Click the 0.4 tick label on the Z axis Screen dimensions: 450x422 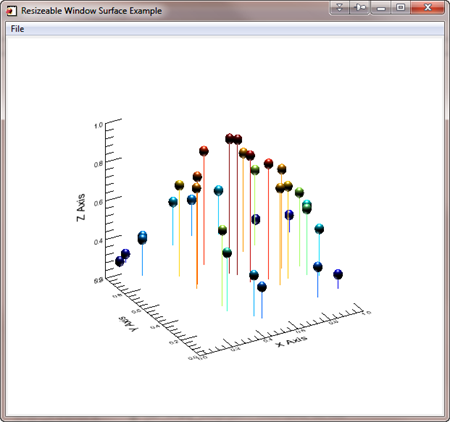click(98, 241)
